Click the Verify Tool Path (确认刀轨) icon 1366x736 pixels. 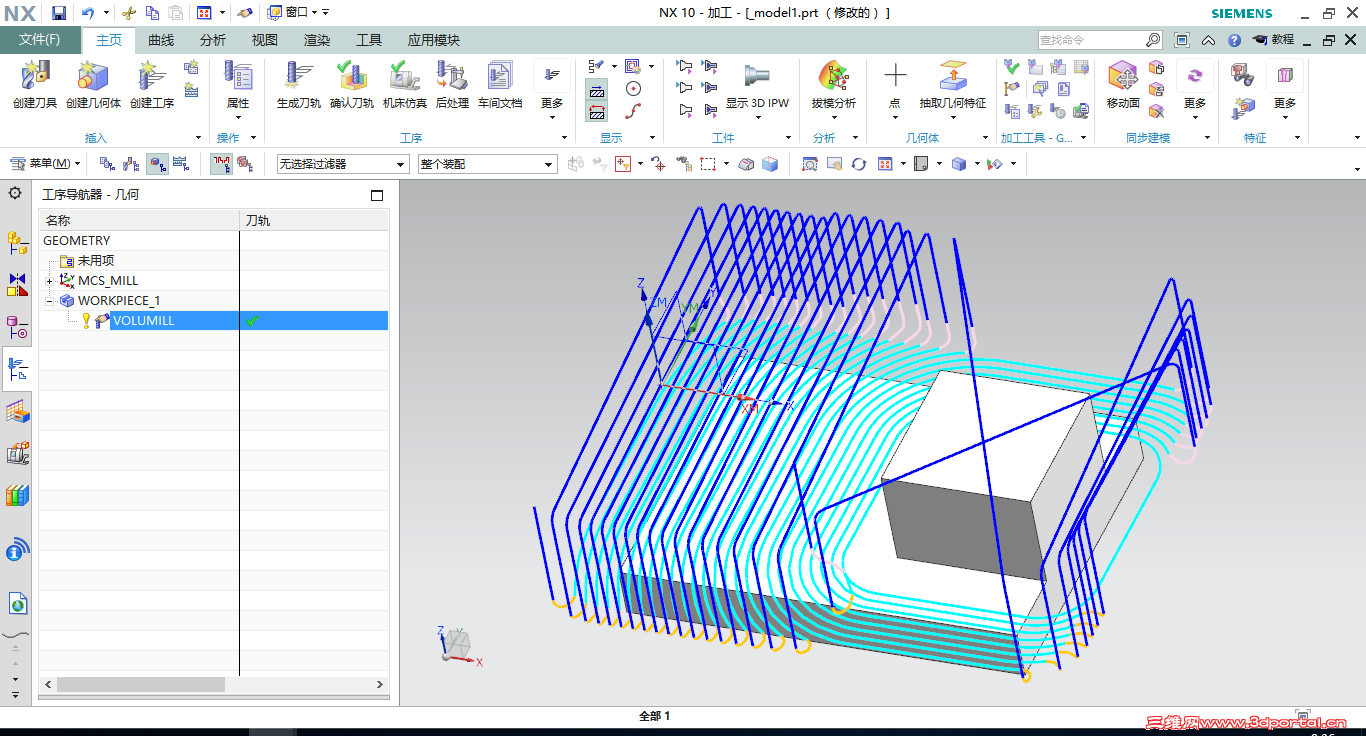pyautogui.click(x=352, y=77)
